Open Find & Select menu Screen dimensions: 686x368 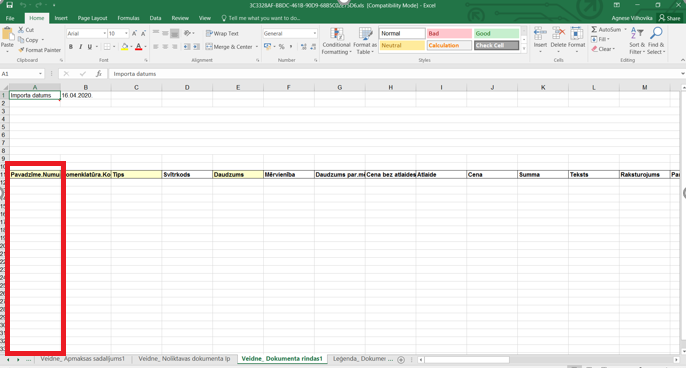click(x=656, y=41)
